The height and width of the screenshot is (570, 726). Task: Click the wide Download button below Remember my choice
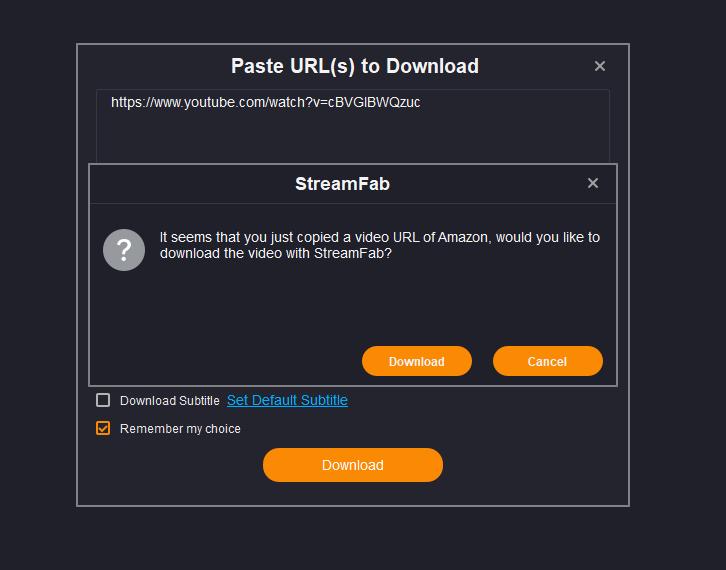point(352,465)
